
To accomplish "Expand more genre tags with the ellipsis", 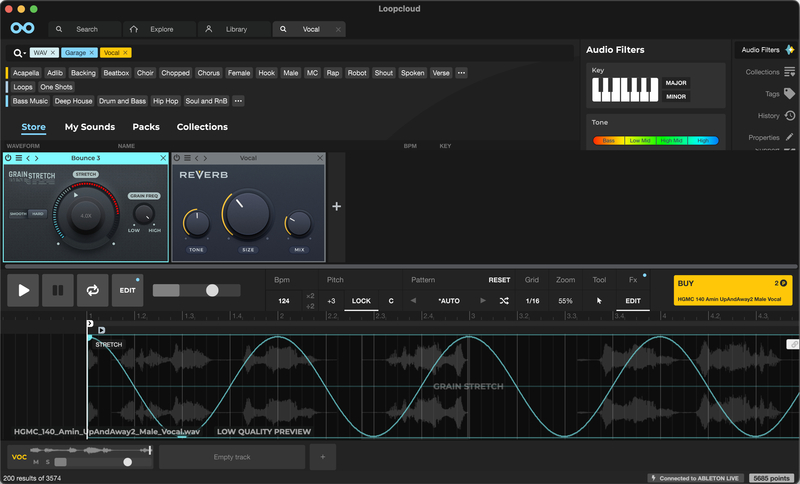I will coord(238,101).
